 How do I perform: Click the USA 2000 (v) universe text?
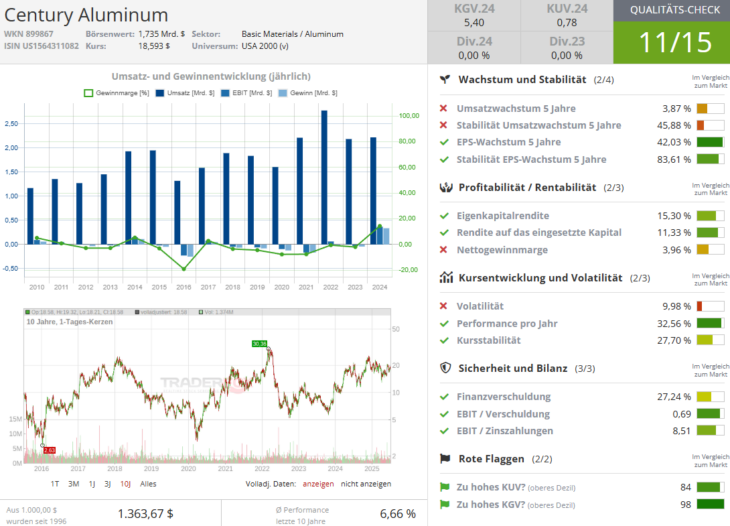[265, 46]
